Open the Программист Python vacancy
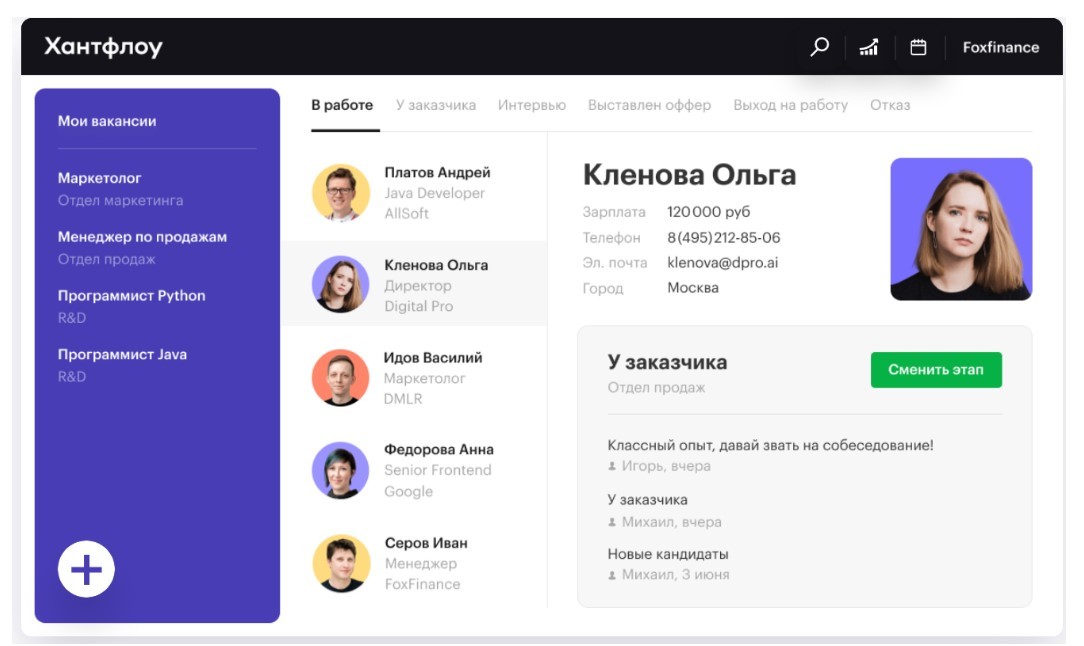Viewport: 1084px width, 646px height. 131,296
